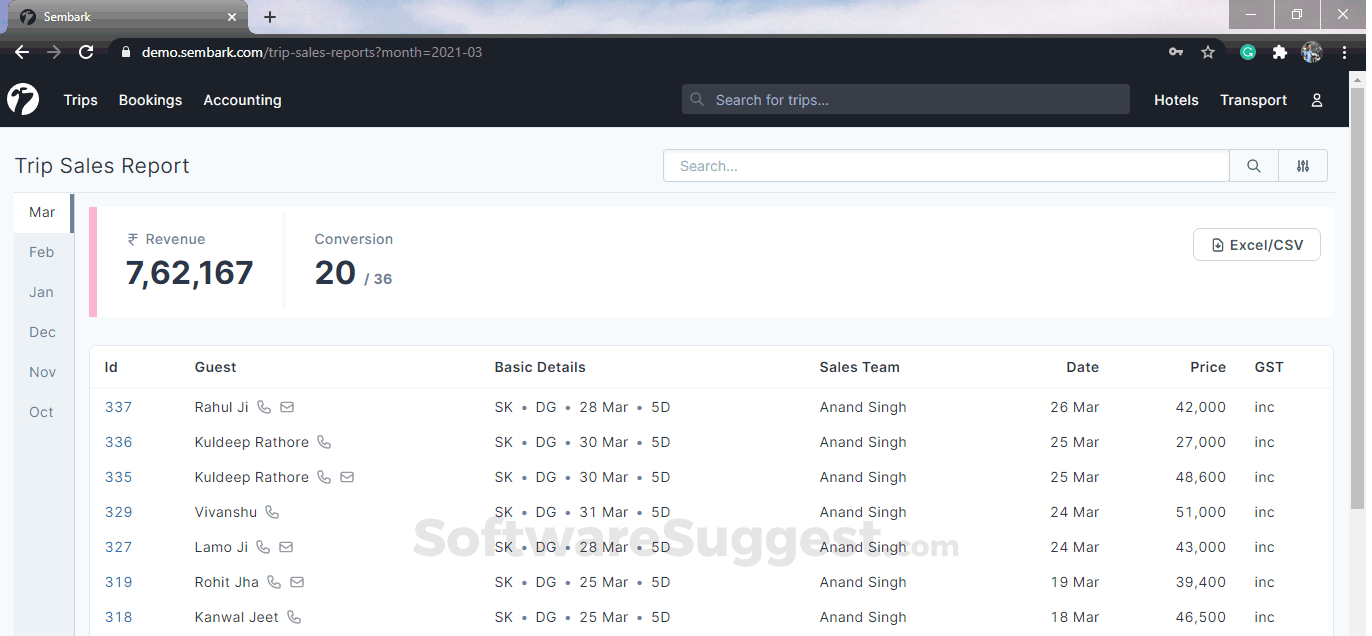Open the browser extensions puzzle icon
Viewport: 1372px width, 636px height.
coord(1279,51)
